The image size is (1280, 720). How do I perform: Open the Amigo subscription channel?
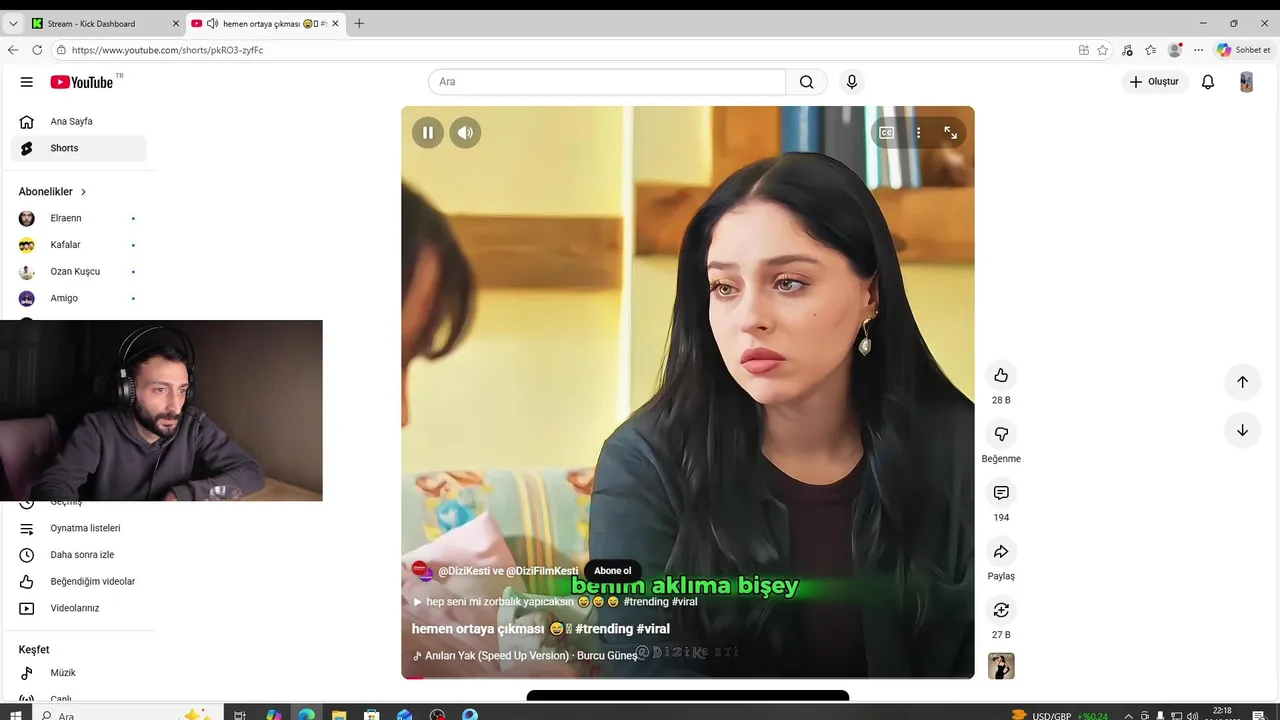78,298
